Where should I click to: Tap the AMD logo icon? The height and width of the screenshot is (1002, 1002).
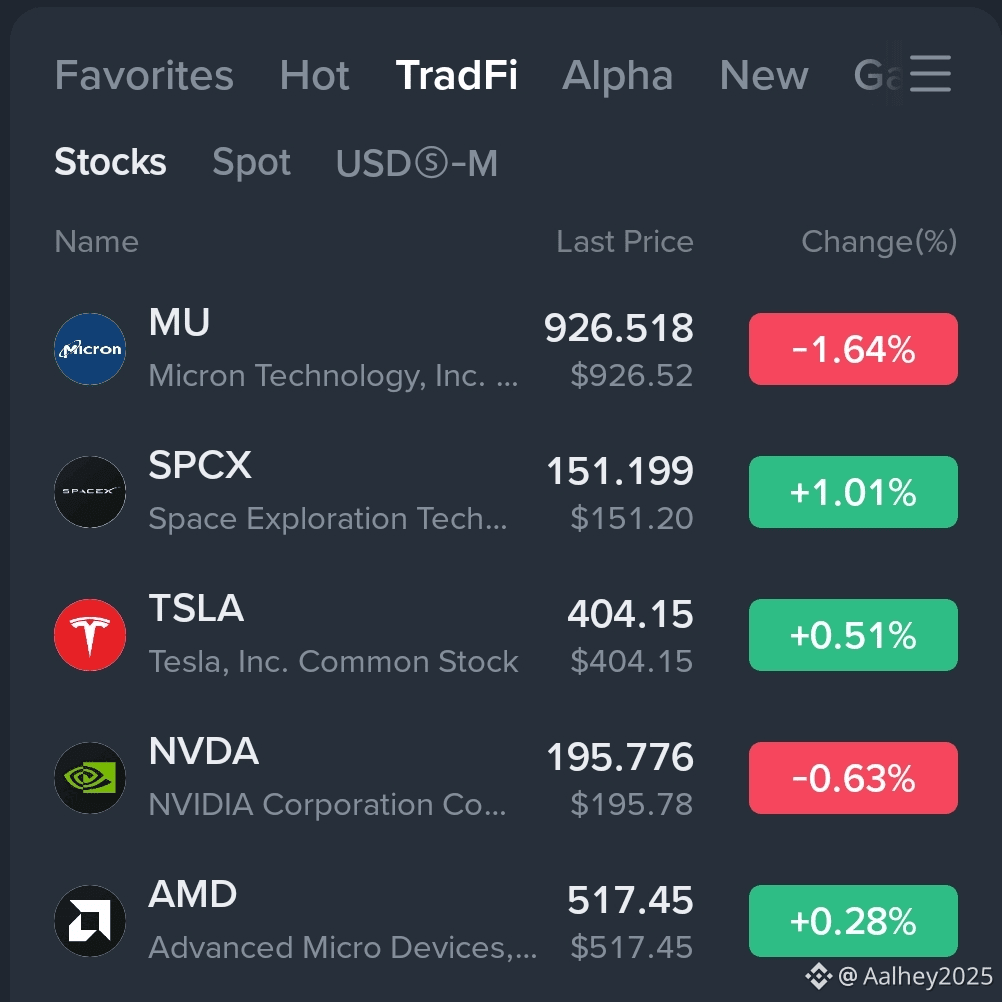click(90, 921)
